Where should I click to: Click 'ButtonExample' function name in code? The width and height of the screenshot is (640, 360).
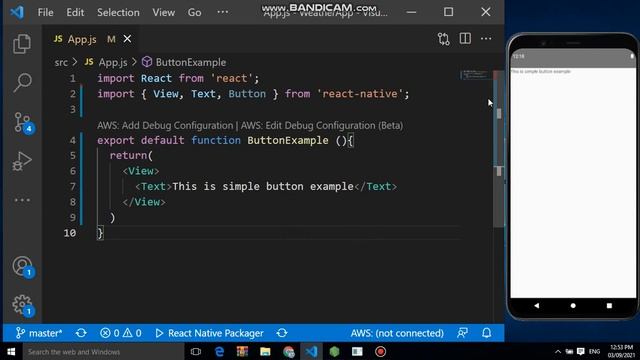pos(288,140)
